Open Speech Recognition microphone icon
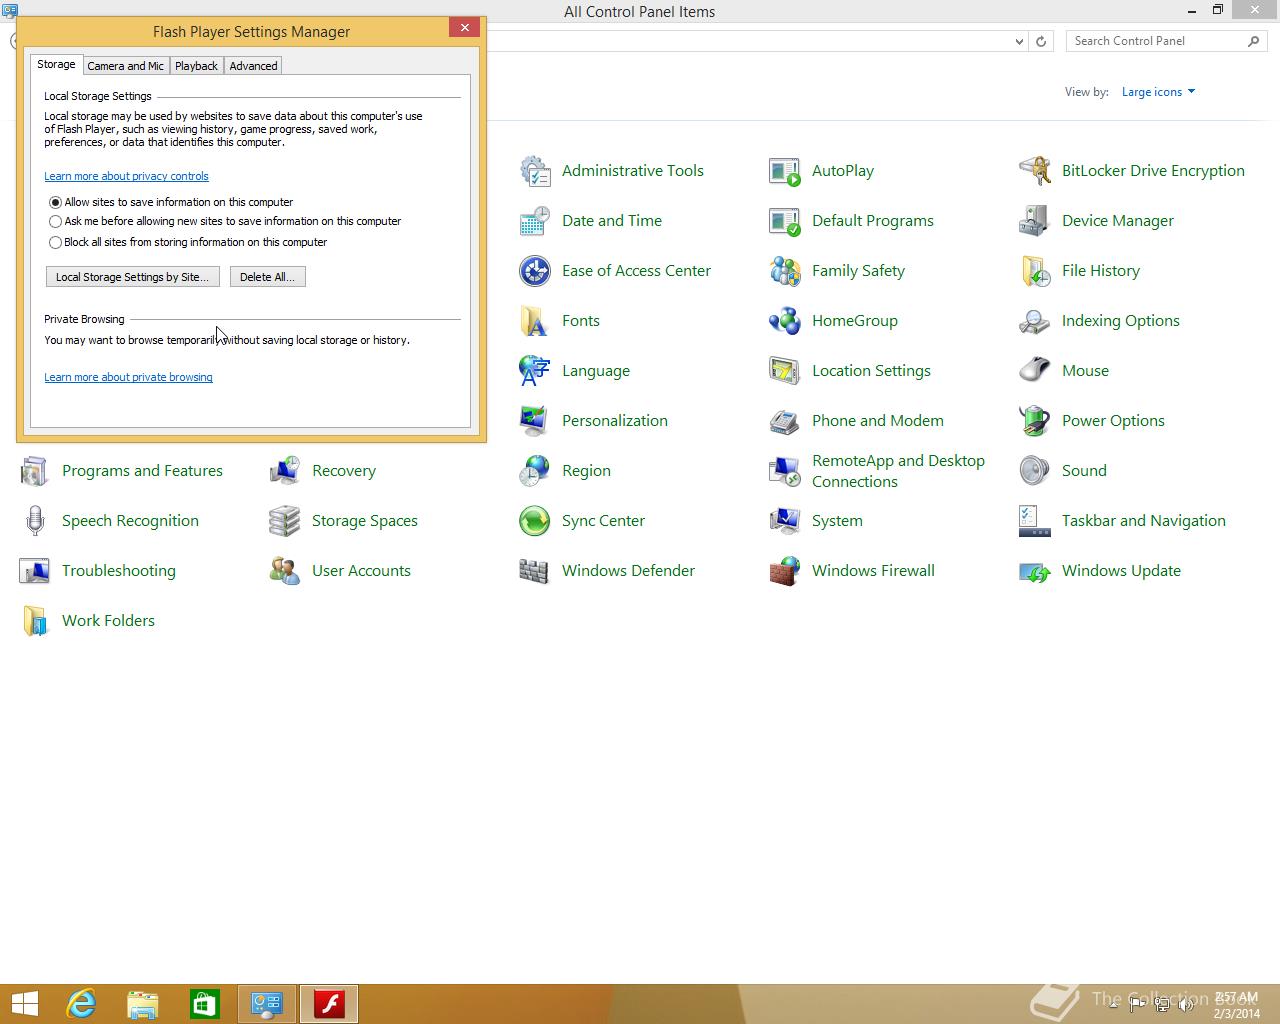The width and height of the screenshot is (1280, 1024). pos(35,521)
